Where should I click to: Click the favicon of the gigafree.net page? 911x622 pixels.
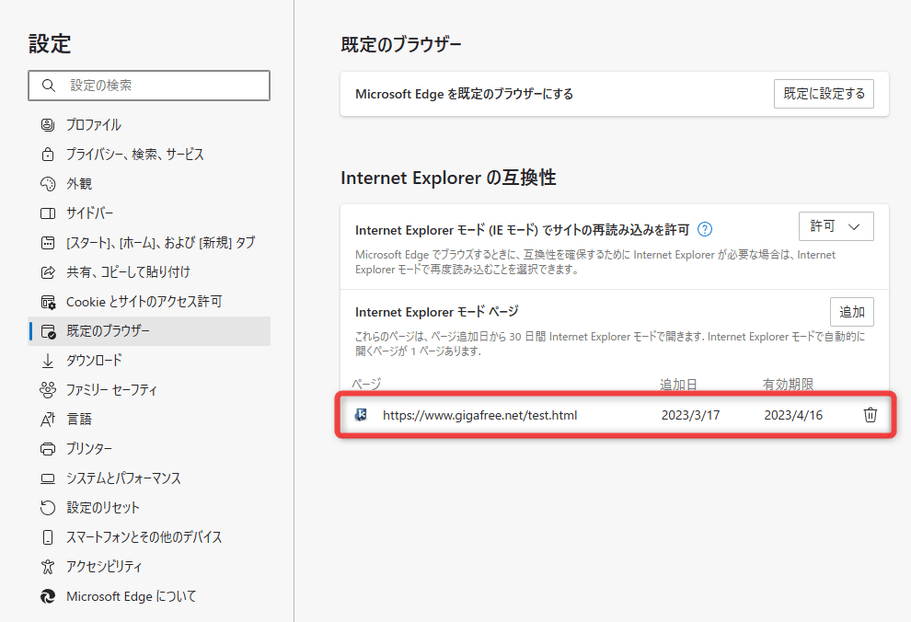click(x=361, y=415)
